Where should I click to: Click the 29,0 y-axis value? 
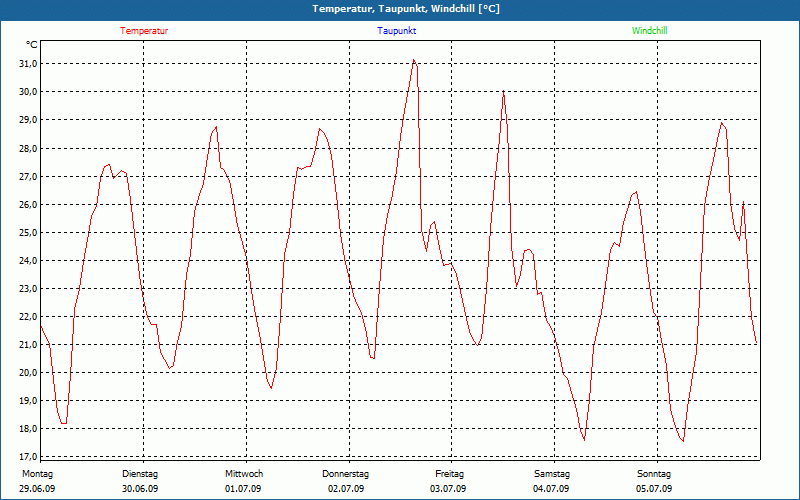tap(27, 120)
